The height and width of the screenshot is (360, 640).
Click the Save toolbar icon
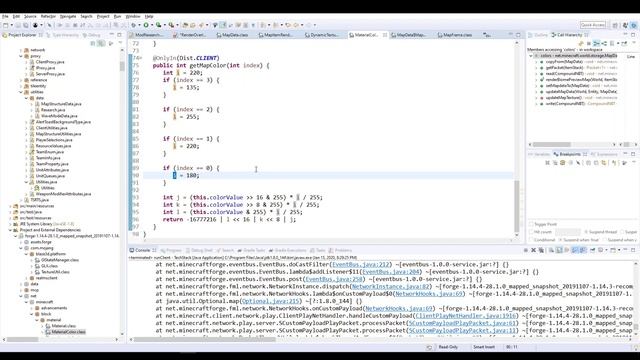point(18,25)
